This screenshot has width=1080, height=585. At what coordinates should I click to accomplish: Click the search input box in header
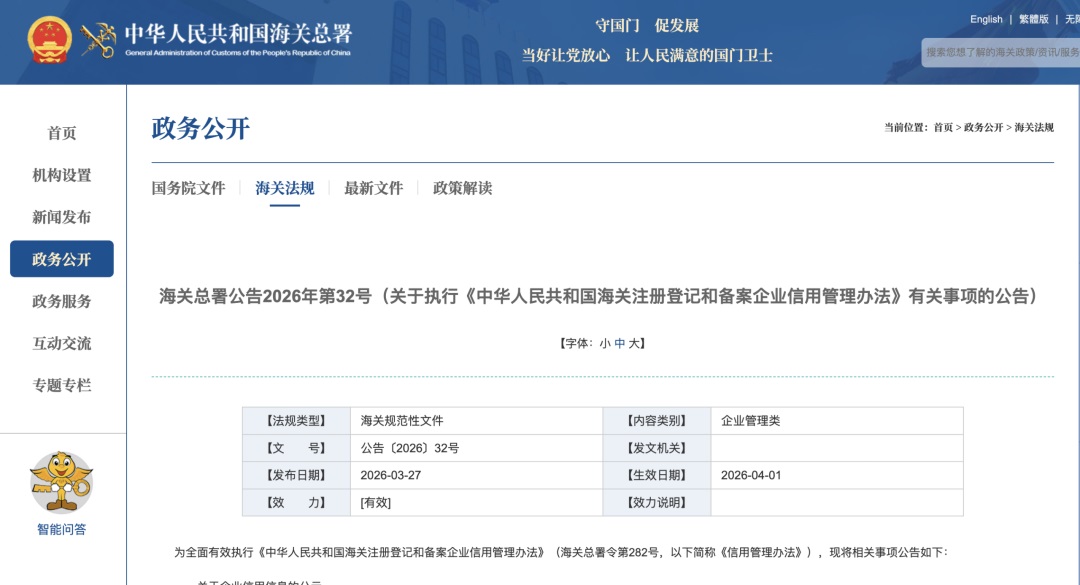pos(1000,52)
